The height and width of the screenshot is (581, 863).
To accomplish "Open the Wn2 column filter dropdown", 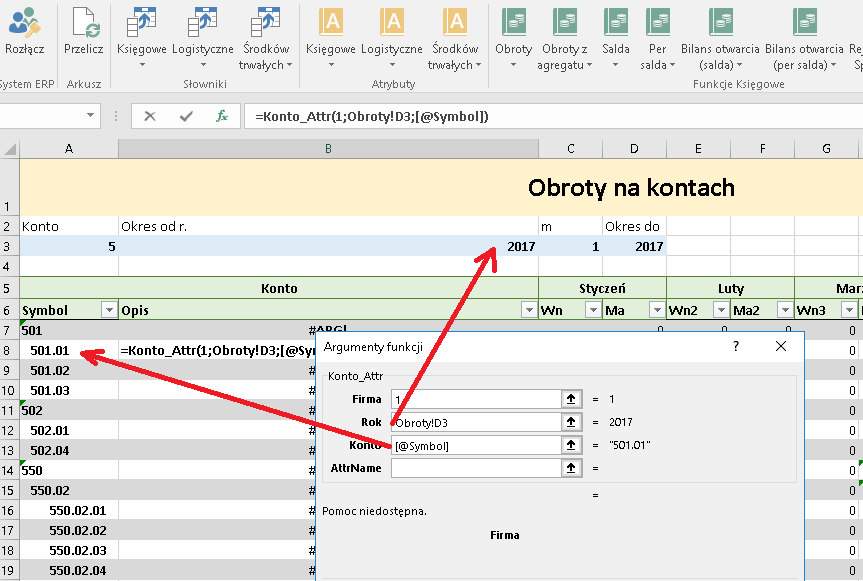I will click(x=721, y=310).
